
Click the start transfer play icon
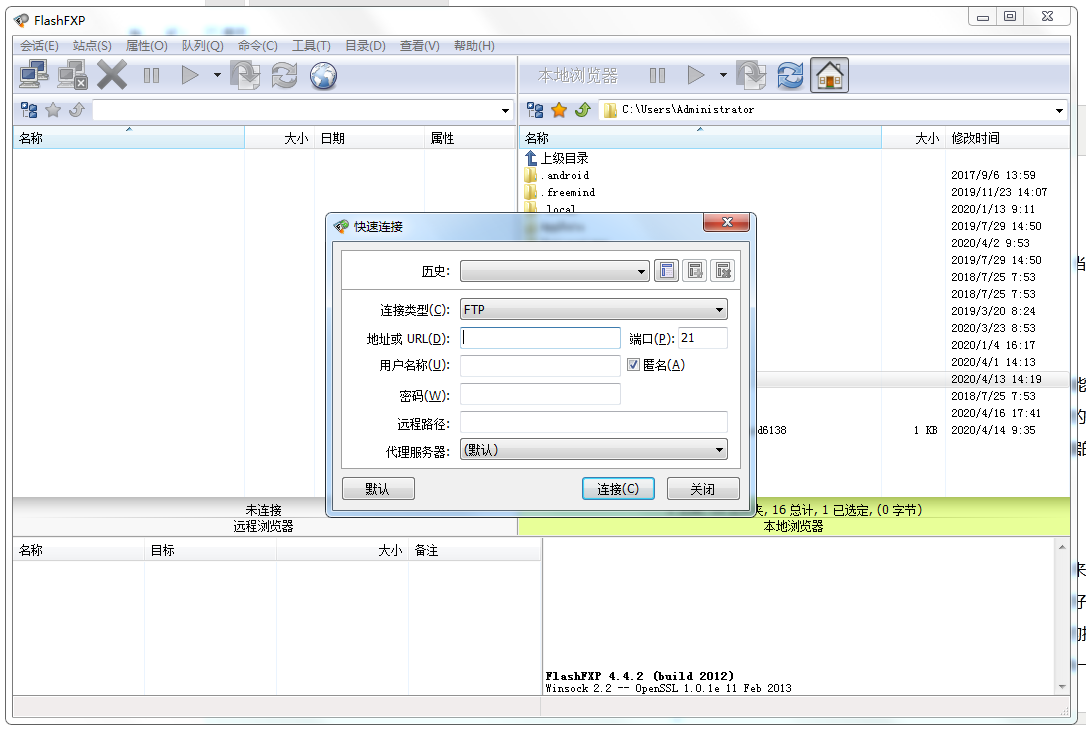coord(190,75)
